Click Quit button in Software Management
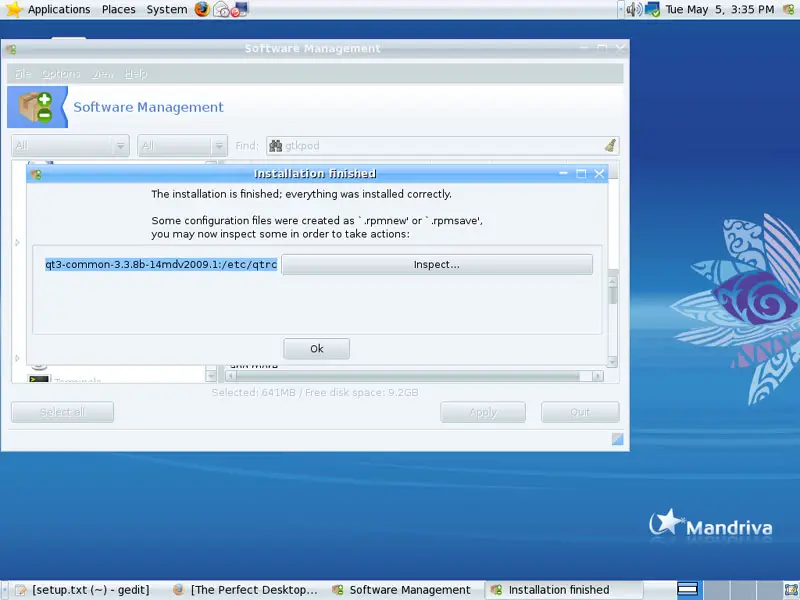The height and width of the screenshot is (600, 800). [x=580, y=412]
